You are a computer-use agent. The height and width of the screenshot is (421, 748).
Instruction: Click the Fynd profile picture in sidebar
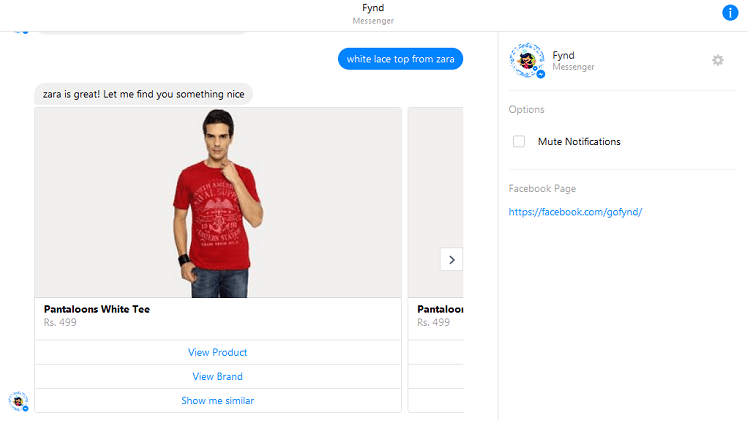pyautogui.click(x=526, y=61)
